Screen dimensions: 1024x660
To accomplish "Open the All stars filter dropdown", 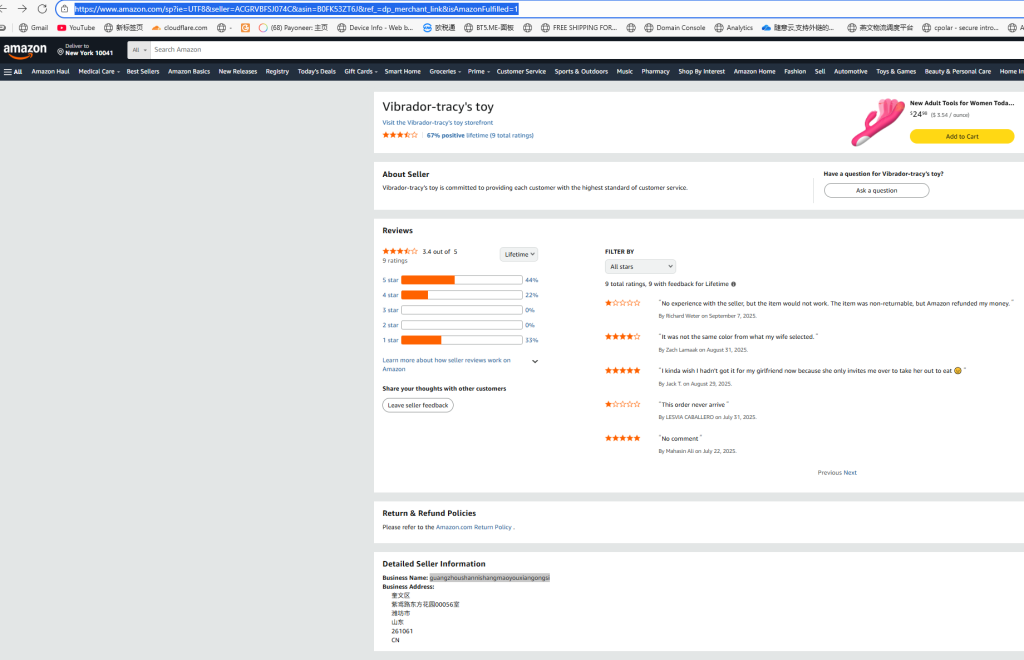I will click(x=640, y=267).
